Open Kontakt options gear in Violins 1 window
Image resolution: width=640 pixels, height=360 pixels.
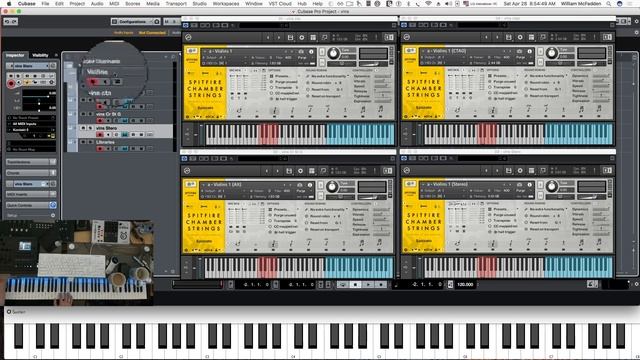tap(302, 38)
